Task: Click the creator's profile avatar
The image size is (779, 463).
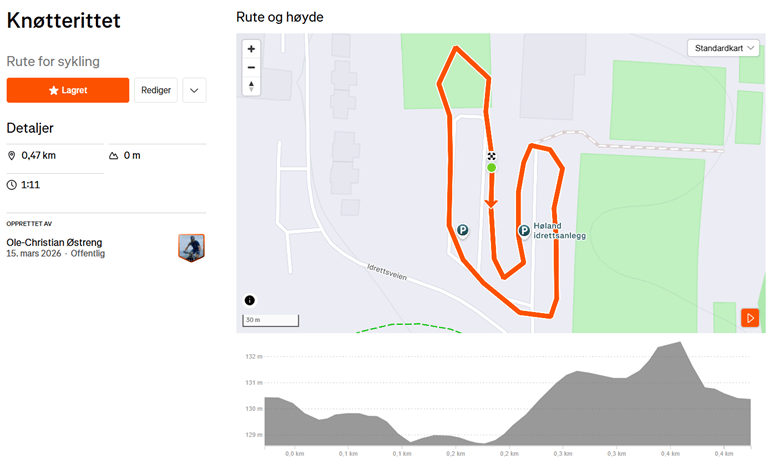Action: pos(191,247)
